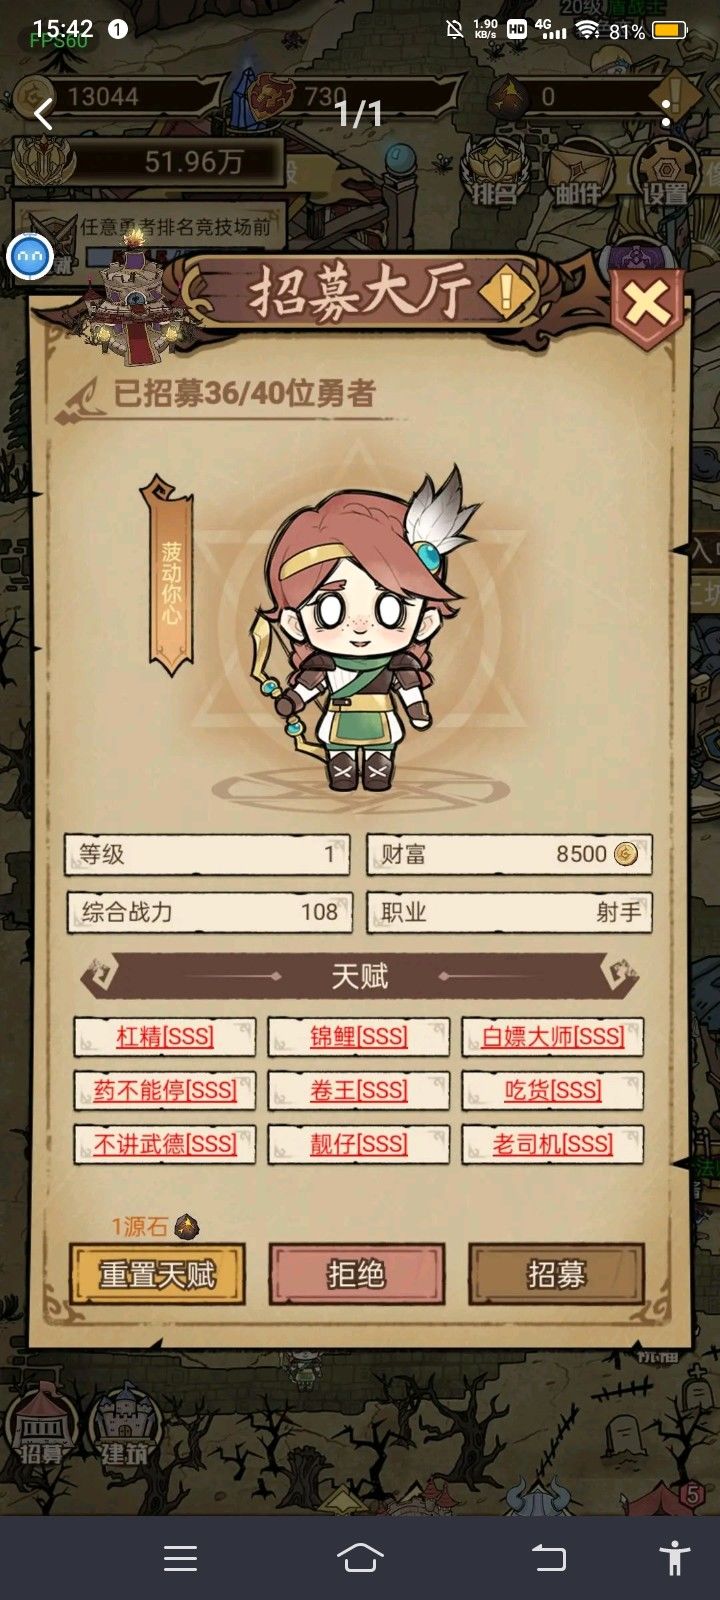Tap the back arrow at top left
720x1600 pixels.
(43, 114)
